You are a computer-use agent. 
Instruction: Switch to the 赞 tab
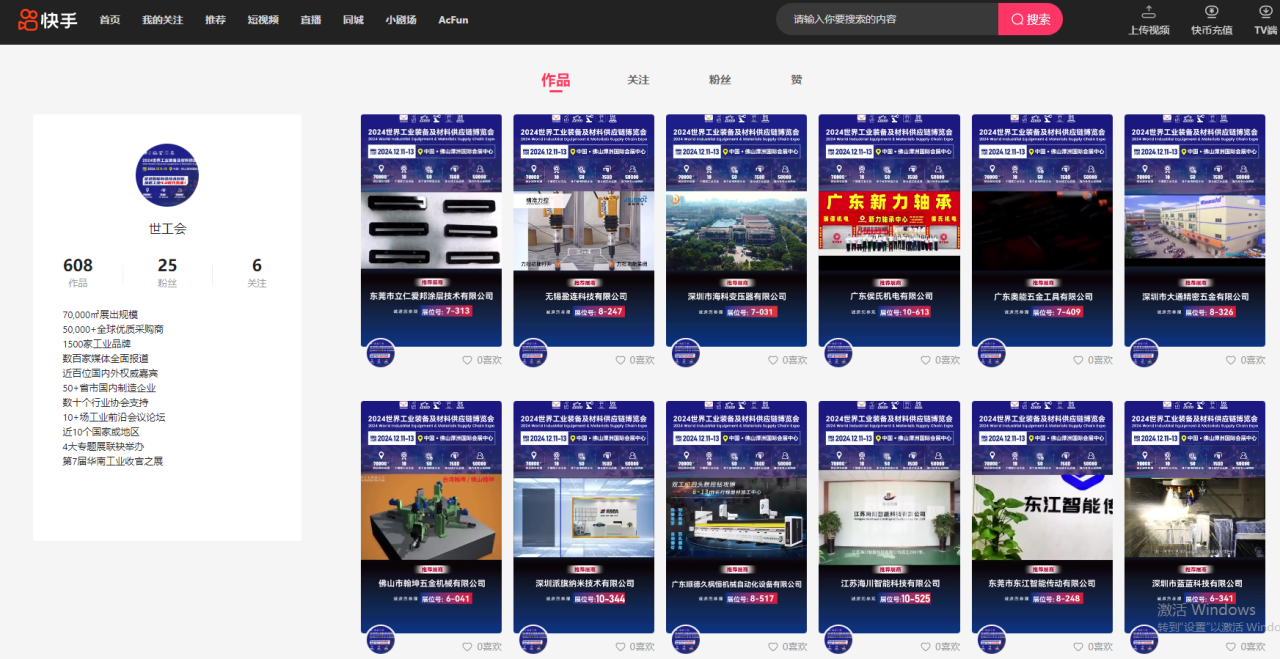click(796, 80)
